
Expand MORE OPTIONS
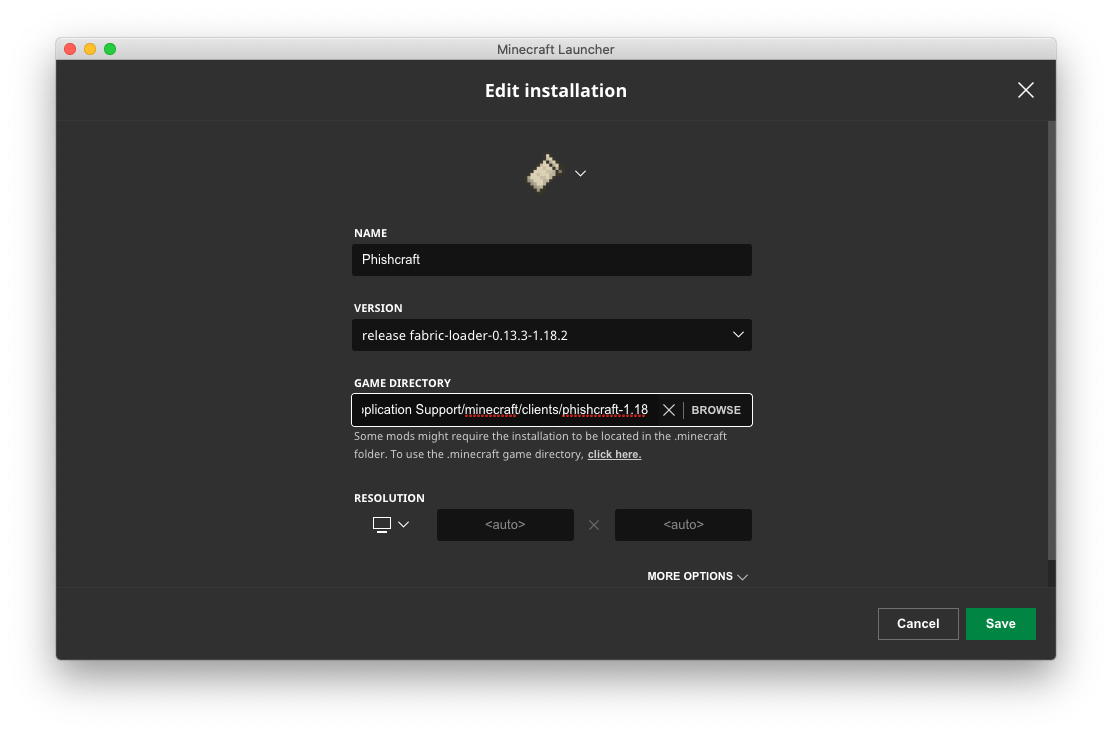[697, 576]
